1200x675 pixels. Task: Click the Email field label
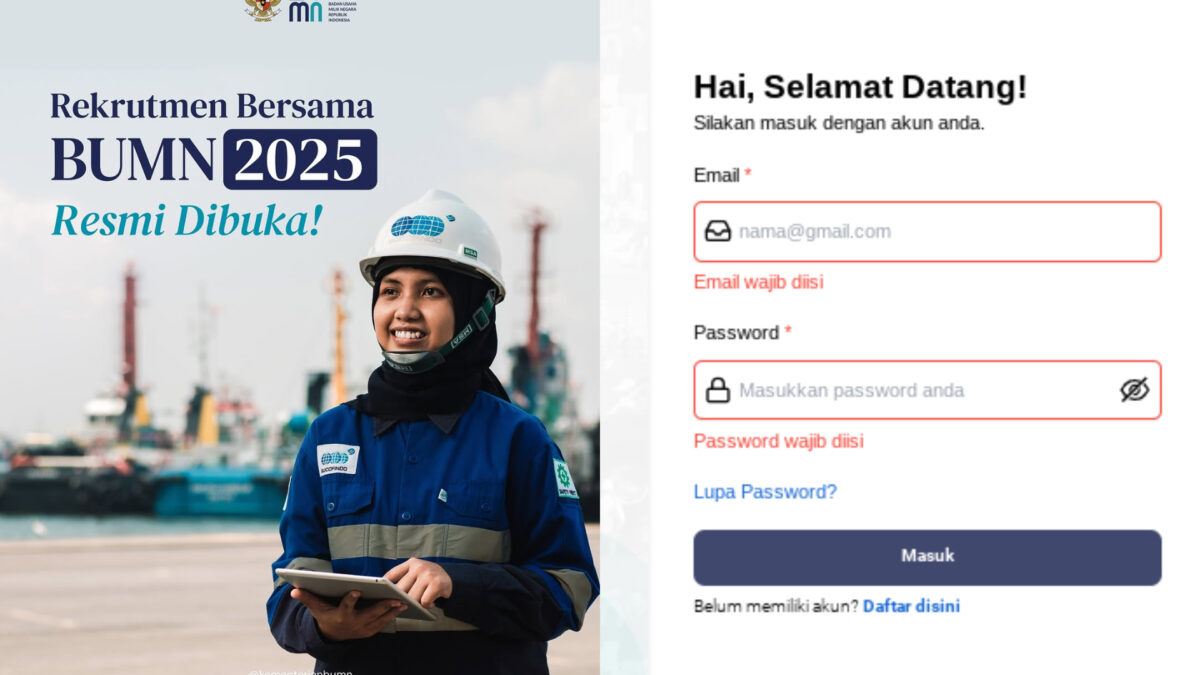[x=717, y=175]
